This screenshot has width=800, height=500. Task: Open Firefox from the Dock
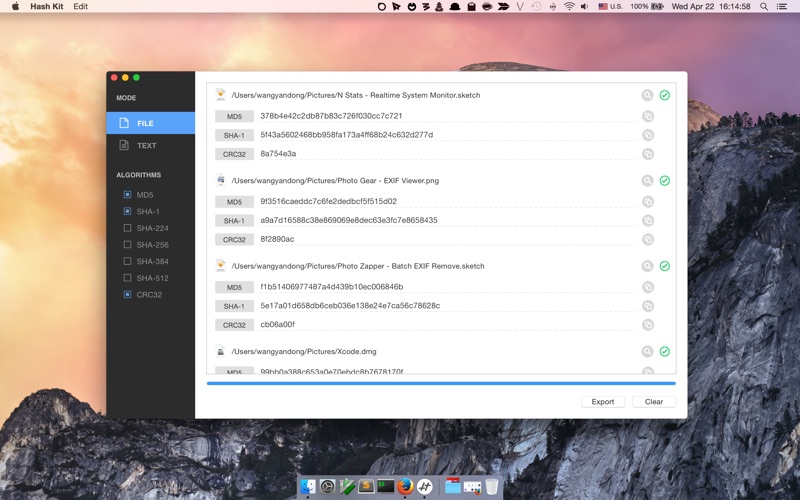pos(405,486)
